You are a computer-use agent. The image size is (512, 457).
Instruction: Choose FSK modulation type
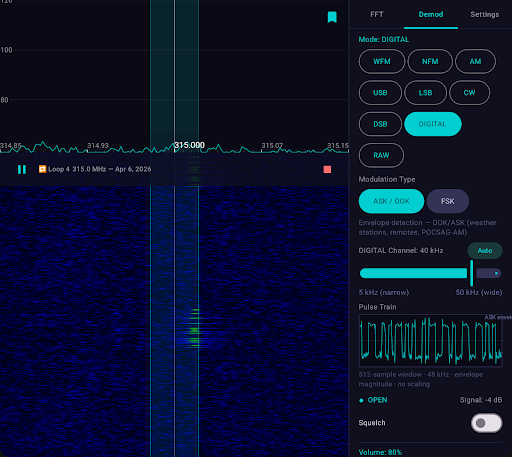448,201
